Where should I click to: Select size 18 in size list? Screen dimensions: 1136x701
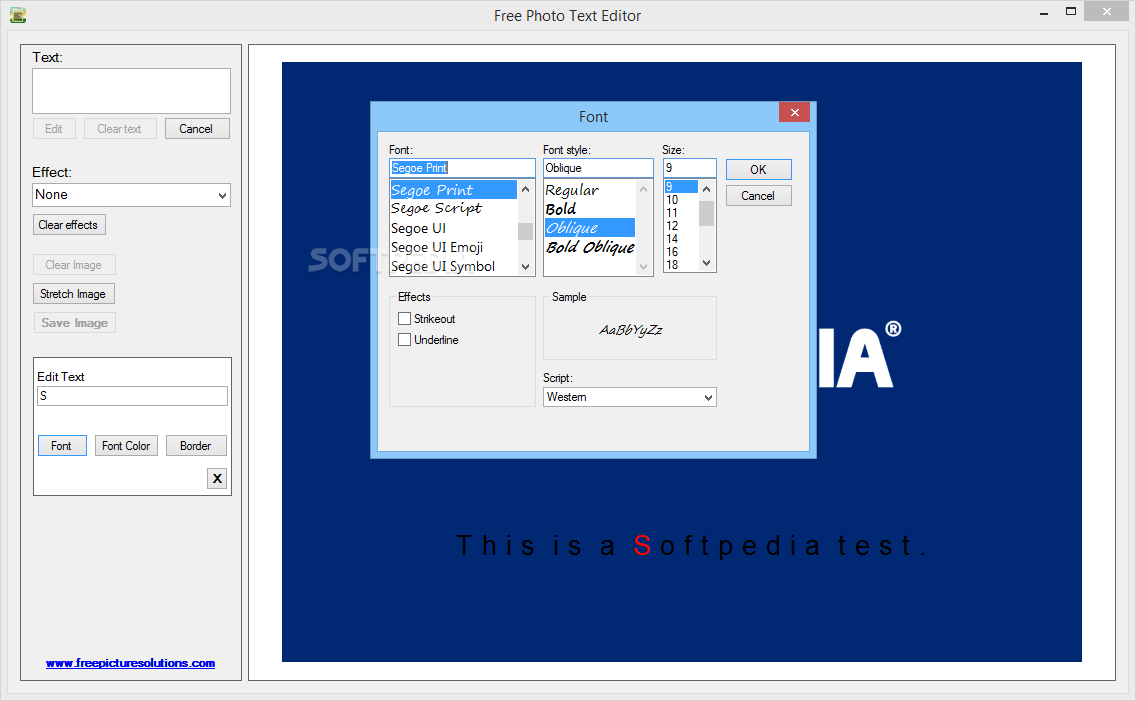pyautogui.click(x=681, y=264)
